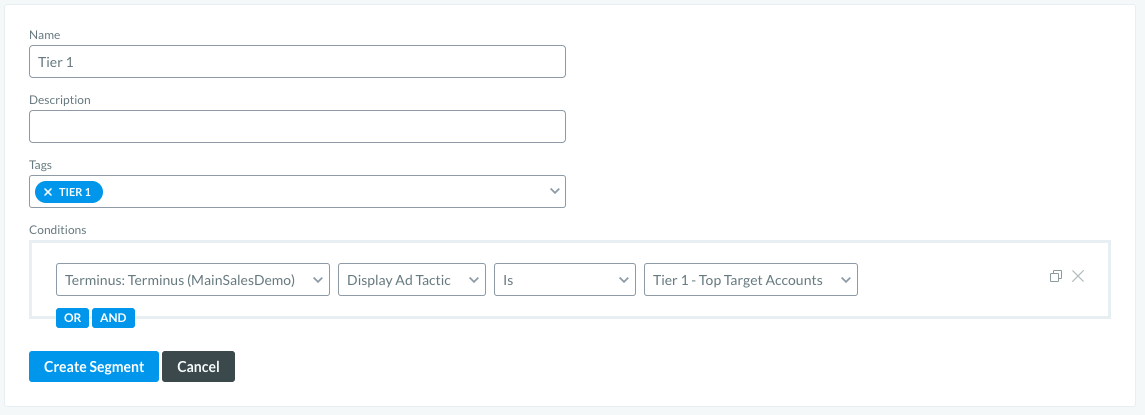Focus the empty Description field

297,126
